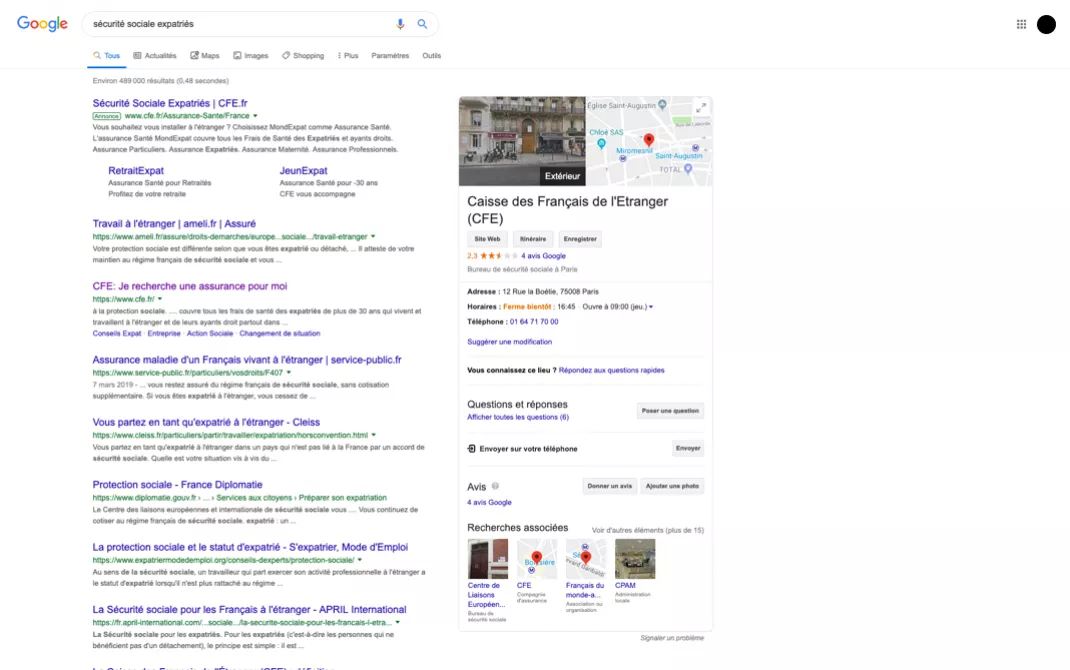Viewport: 1070px width, 670px height.
Task: Click the Ajouter une photo button
Action: point(672,486)
